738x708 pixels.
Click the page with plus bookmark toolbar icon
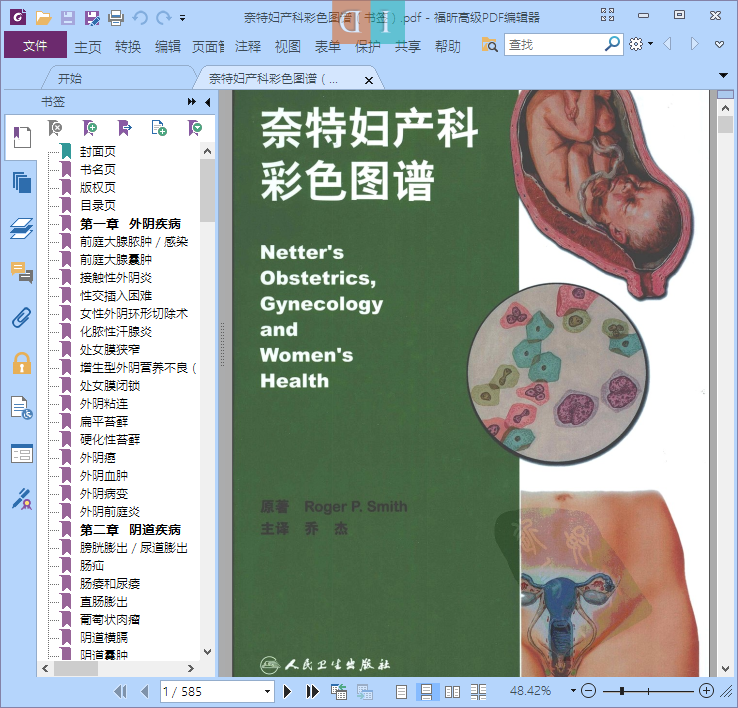[x=159, y=128]
